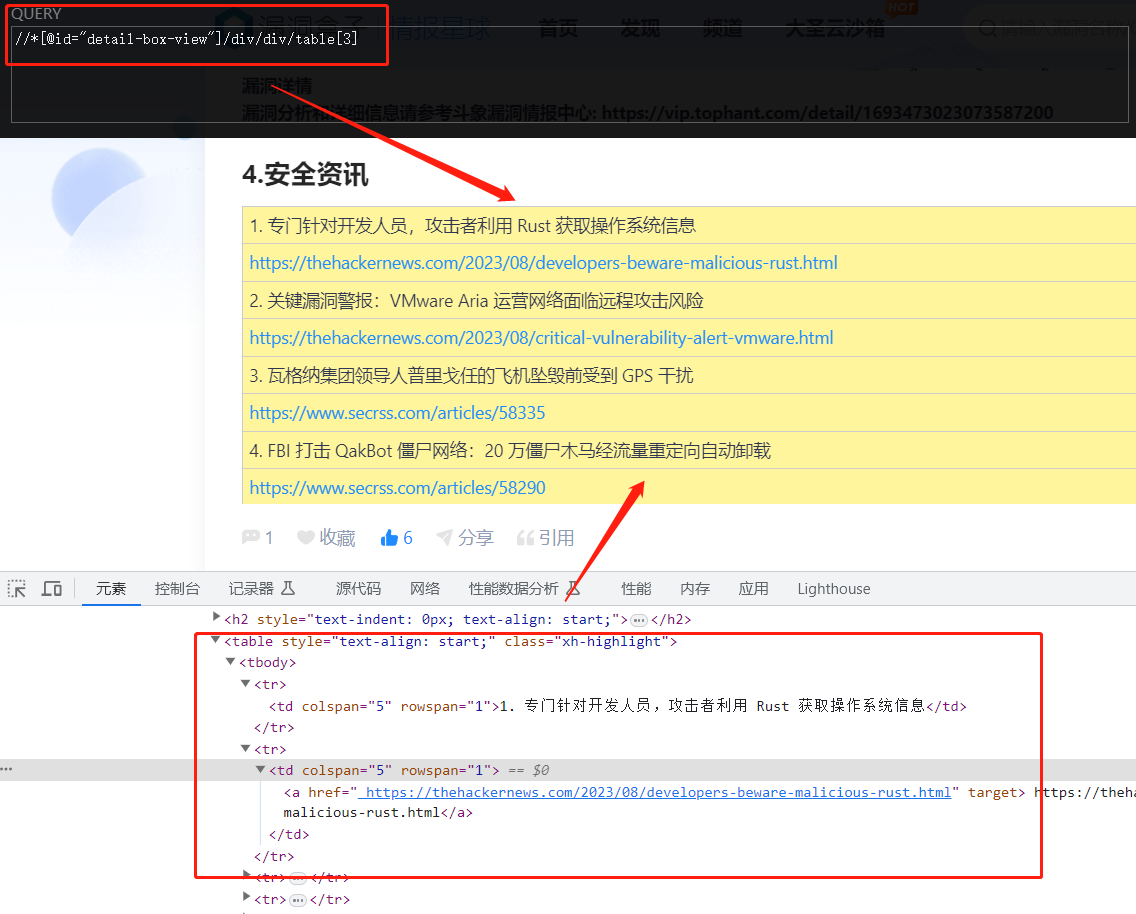
Task: Click the three-dots gutter icon beside selected row
Action: pyautogui.click(x=7, y=769)
